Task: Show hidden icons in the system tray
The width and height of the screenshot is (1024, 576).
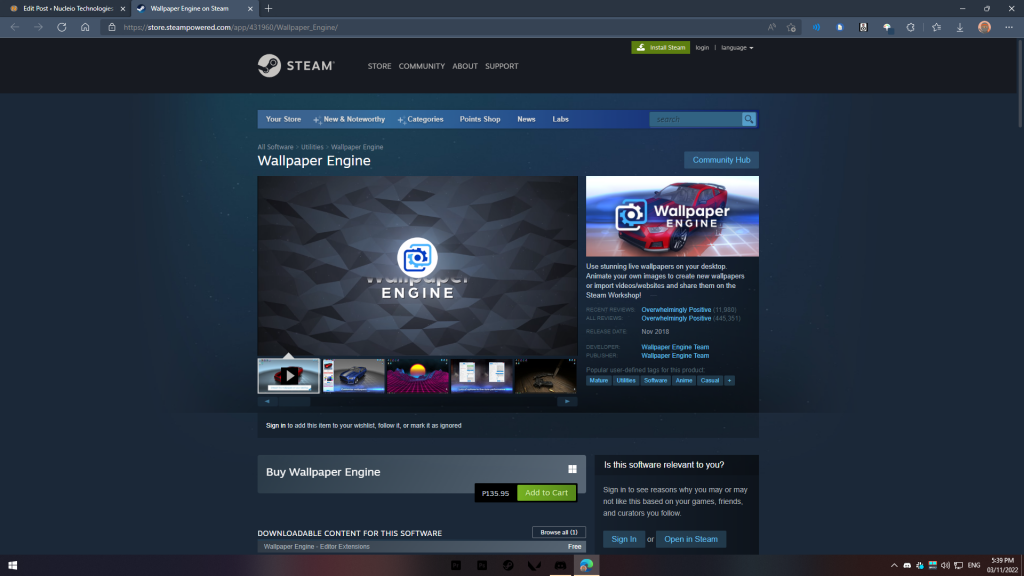Action: point(894,566)
